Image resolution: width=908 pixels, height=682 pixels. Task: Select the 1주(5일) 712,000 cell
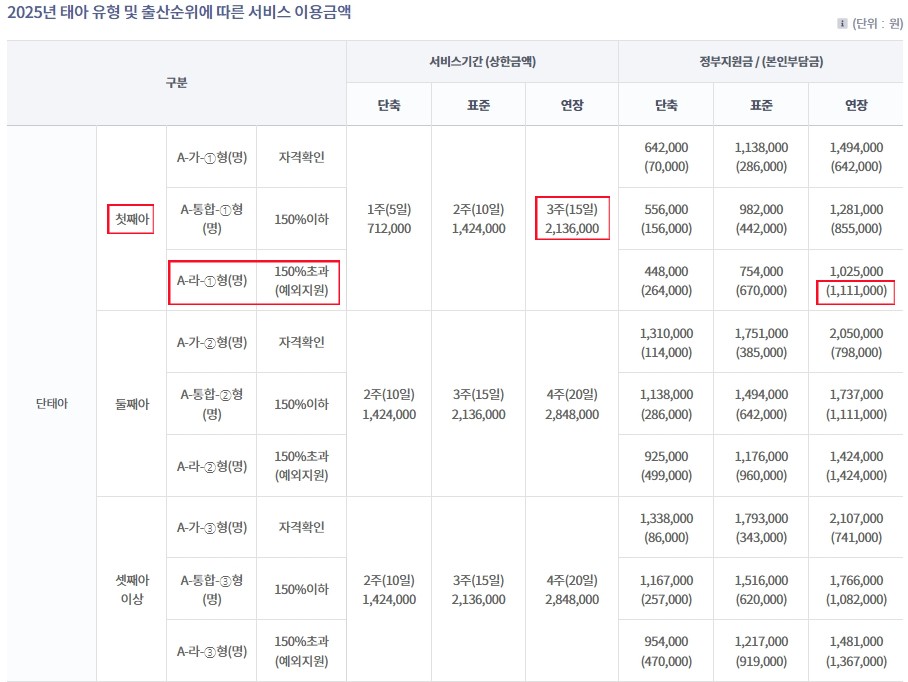[388, 220]
